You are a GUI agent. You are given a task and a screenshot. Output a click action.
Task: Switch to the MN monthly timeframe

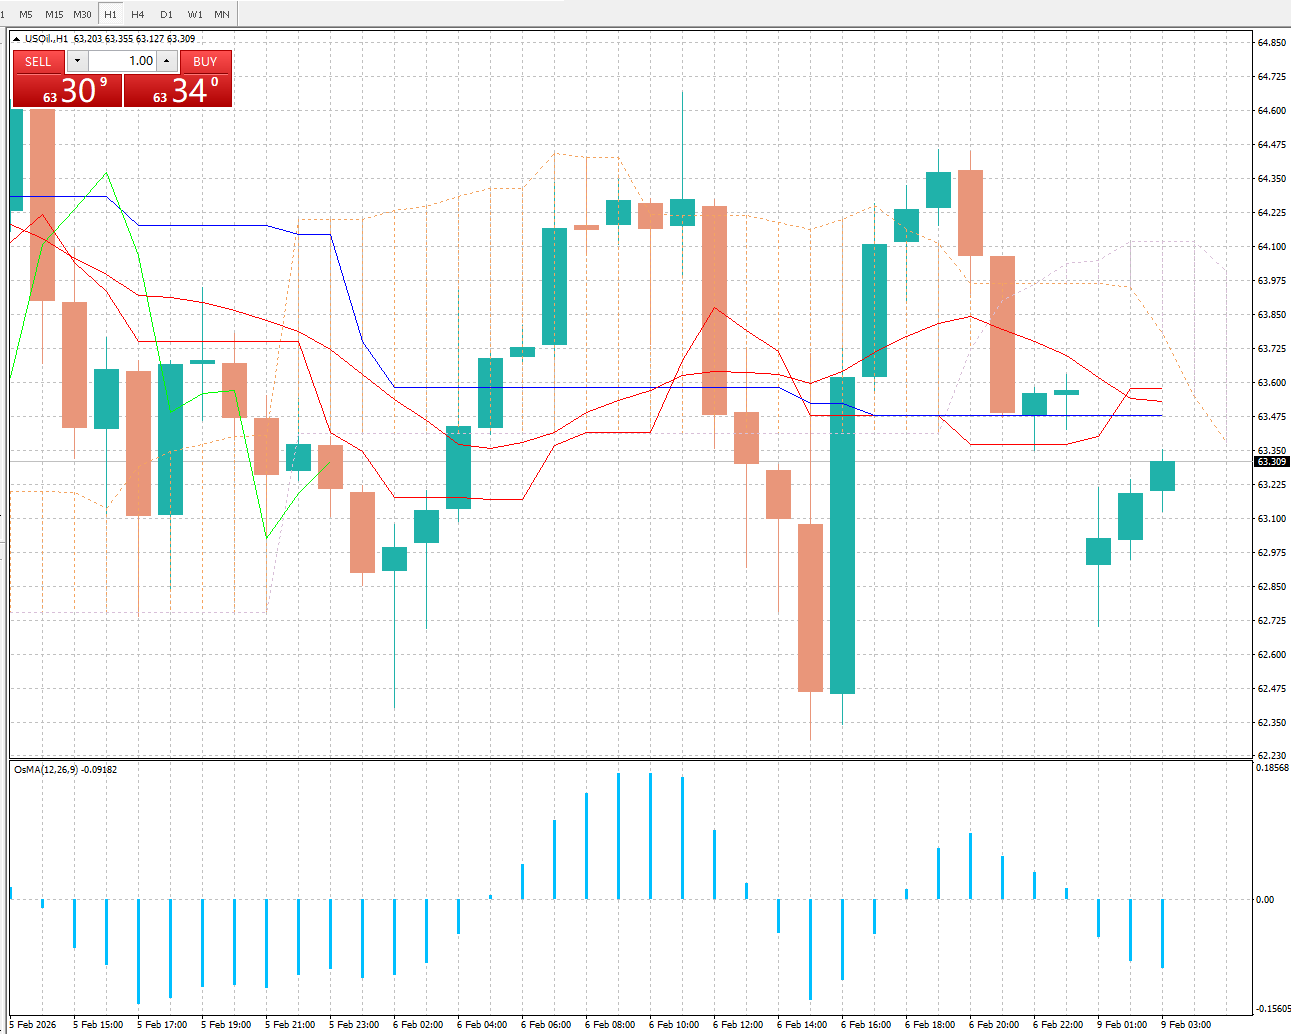pos(222,14)
